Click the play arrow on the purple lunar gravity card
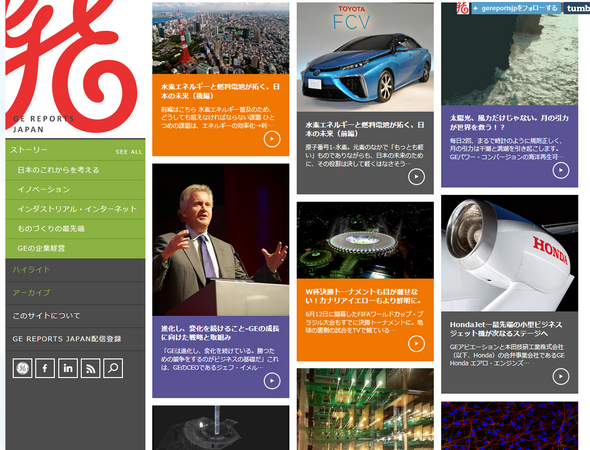The image size is (590, 450). pyautogui.click(x=561, y=170)
